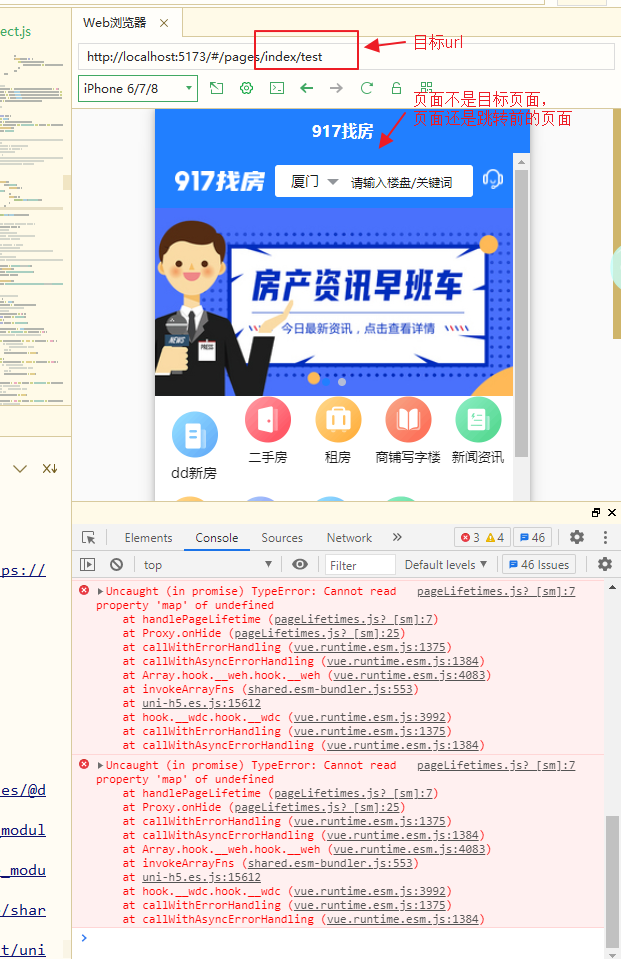Tap the customer service headset icon

493,180
